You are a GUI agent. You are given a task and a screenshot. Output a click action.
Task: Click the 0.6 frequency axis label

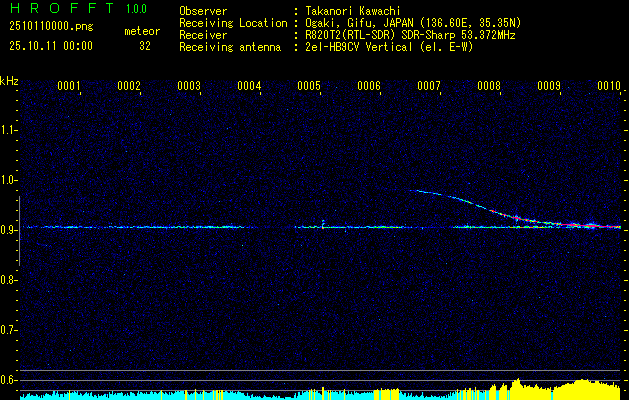[x=7, y=380]
